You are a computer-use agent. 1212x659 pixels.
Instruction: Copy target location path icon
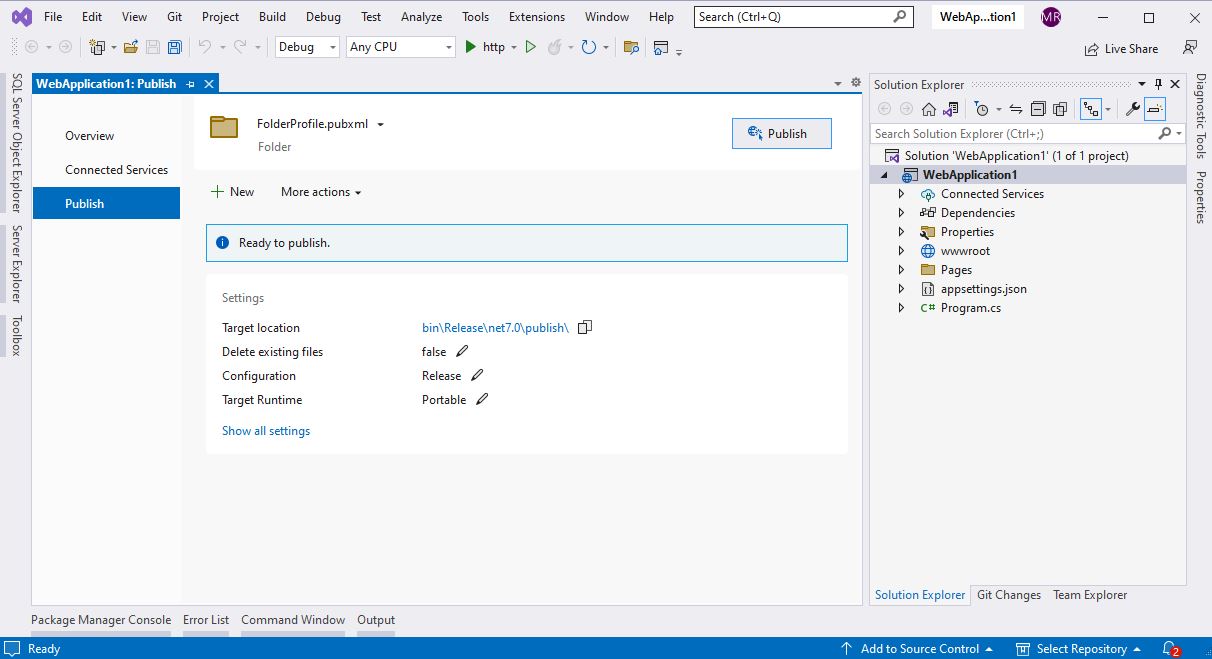[585, 327]
